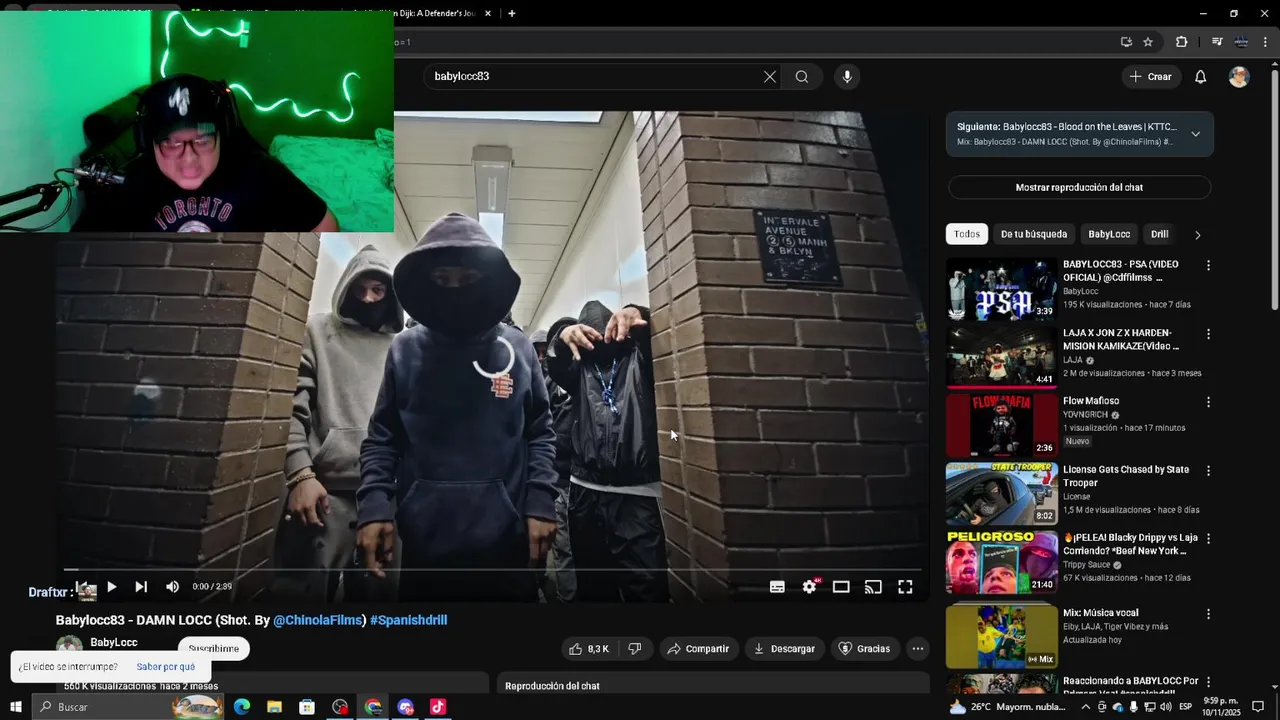
Task: Open the Flow Mafioso thumbnail
Action: tap(1001, 425)
